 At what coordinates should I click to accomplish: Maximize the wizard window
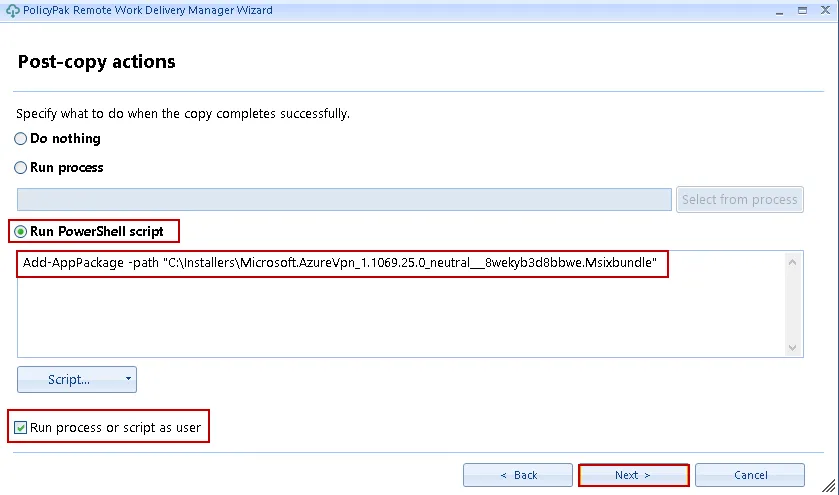pyautogui.click(x=804, y=9)
